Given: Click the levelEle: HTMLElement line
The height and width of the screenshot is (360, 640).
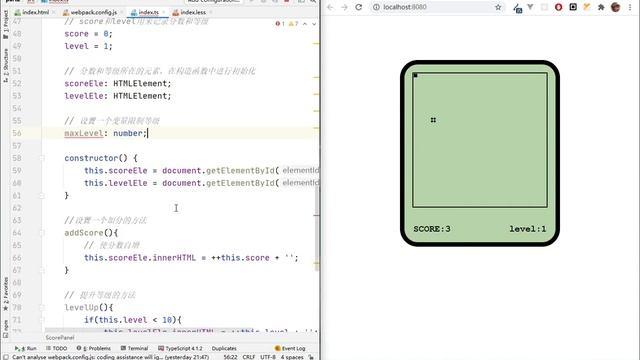Looking at the screenshot, I should click(x=118, y=96).
